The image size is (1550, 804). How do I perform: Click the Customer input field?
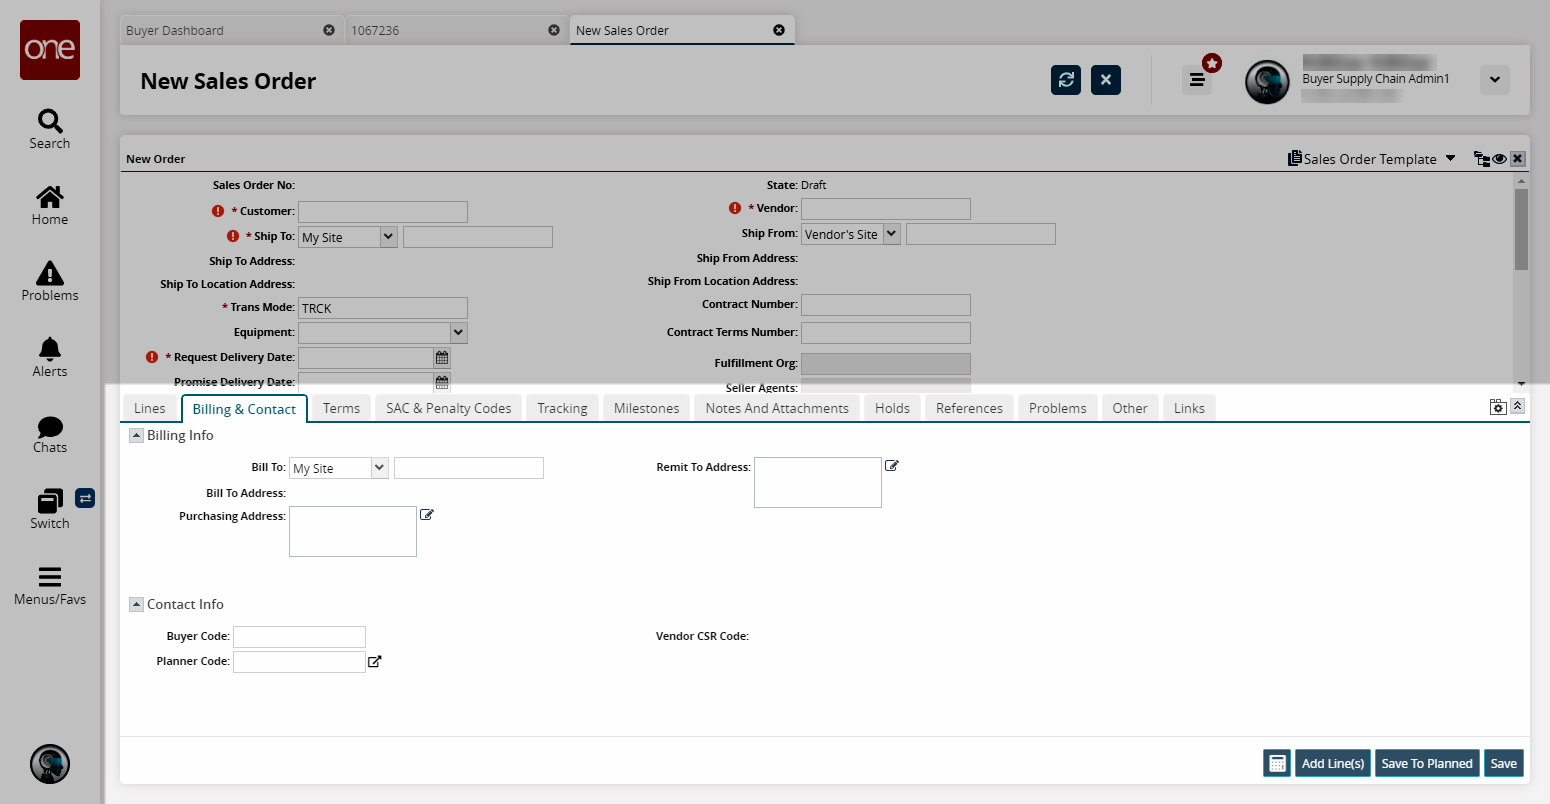coord(383,212)
